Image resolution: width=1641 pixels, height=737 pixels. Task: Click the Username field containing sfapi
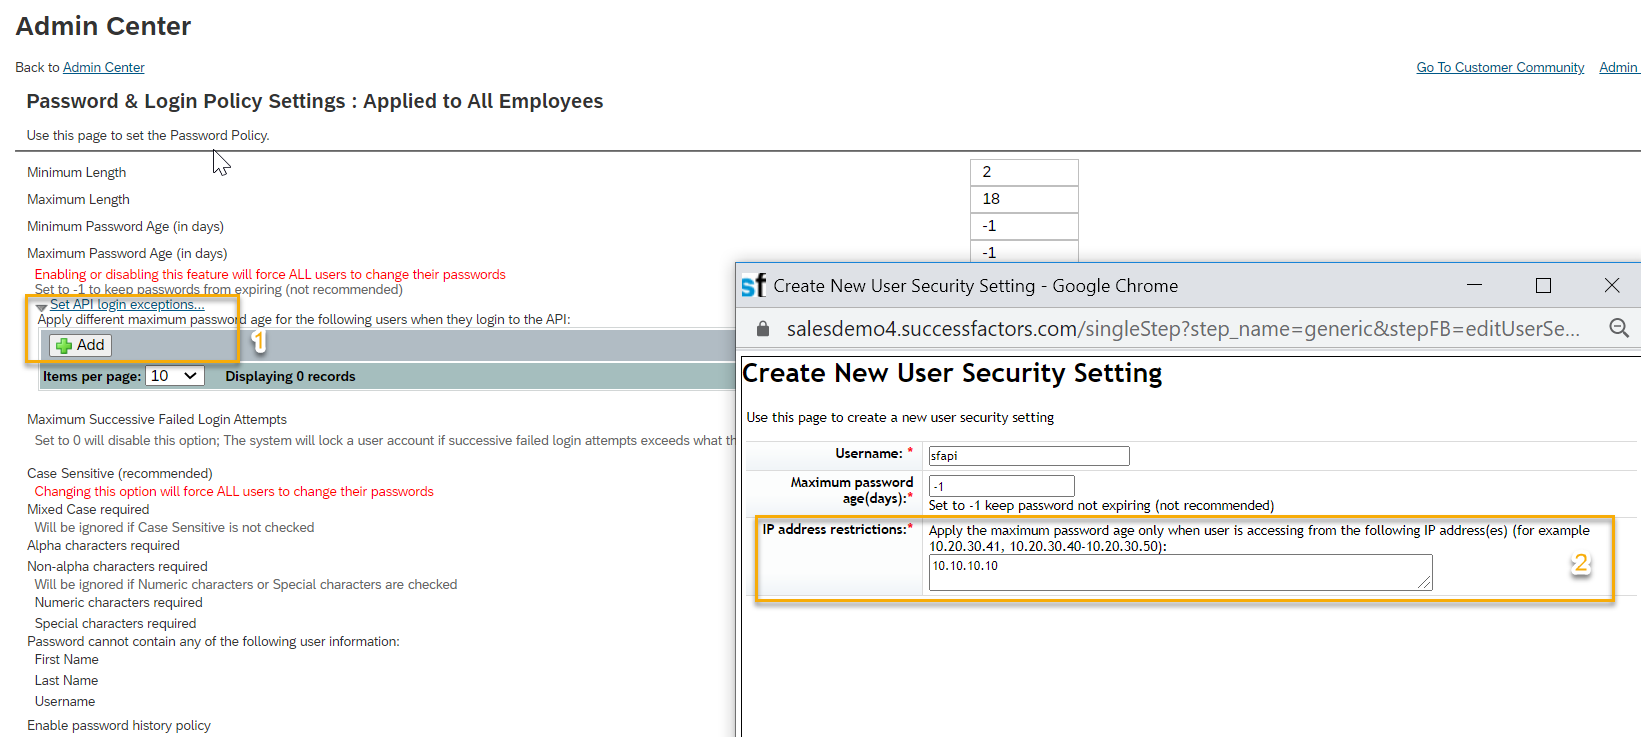pyautogui.click(x=1029, y=456)
